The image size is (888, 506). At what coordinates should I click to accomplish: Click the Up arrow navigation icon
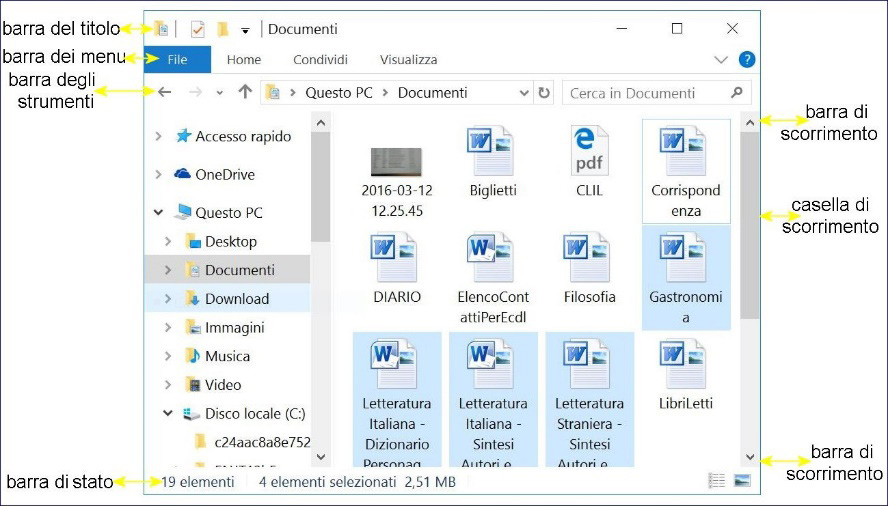[x=245, y=93]
